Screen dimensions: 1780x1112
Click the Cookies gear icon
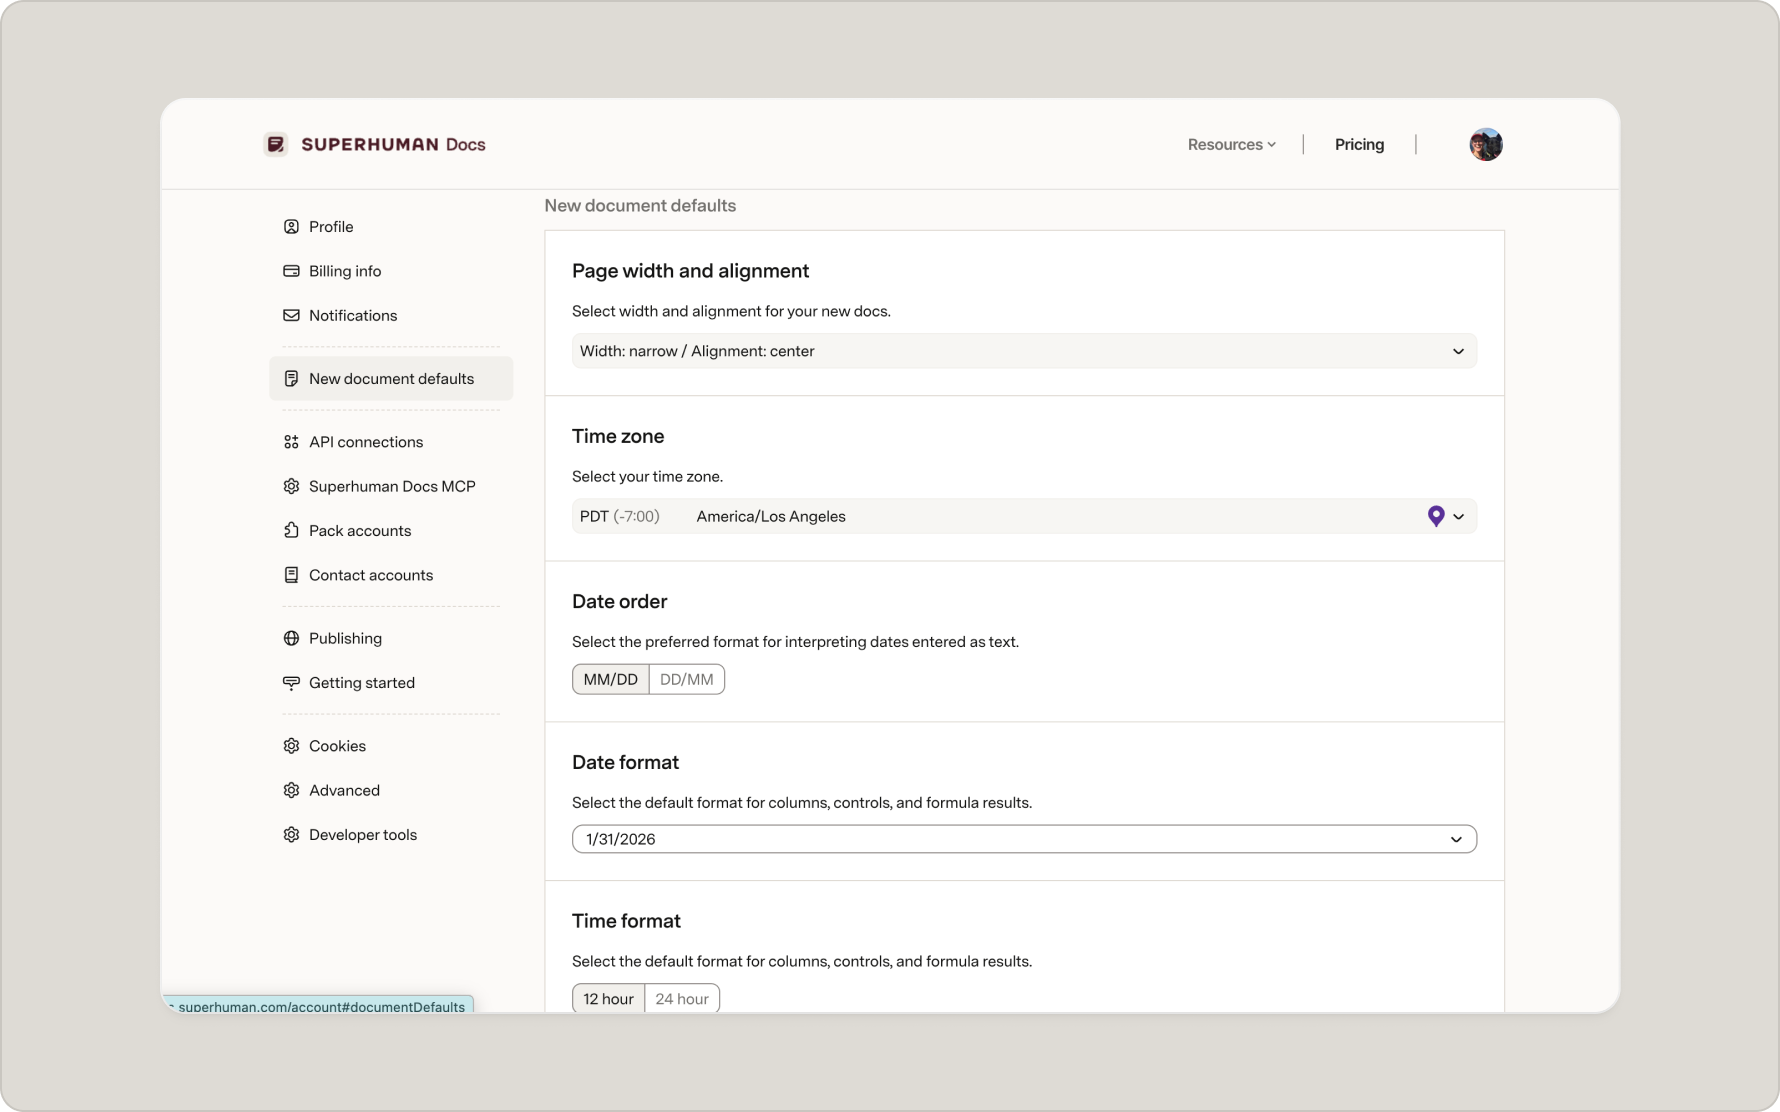291,746
